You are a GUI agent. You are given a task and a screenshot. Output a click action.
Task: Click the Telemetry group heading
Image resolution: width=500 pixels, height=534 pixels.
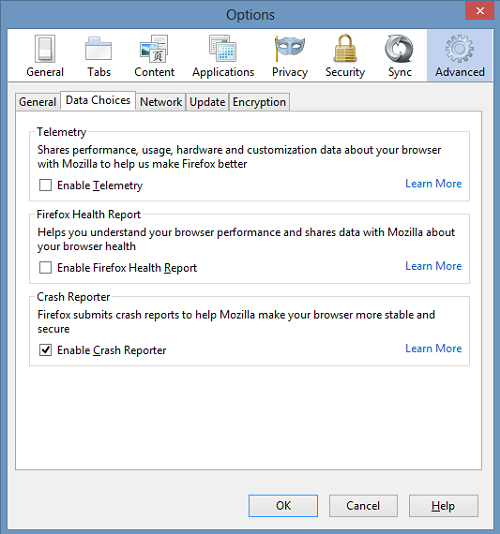pyautogui.click(x=62, y=132)
